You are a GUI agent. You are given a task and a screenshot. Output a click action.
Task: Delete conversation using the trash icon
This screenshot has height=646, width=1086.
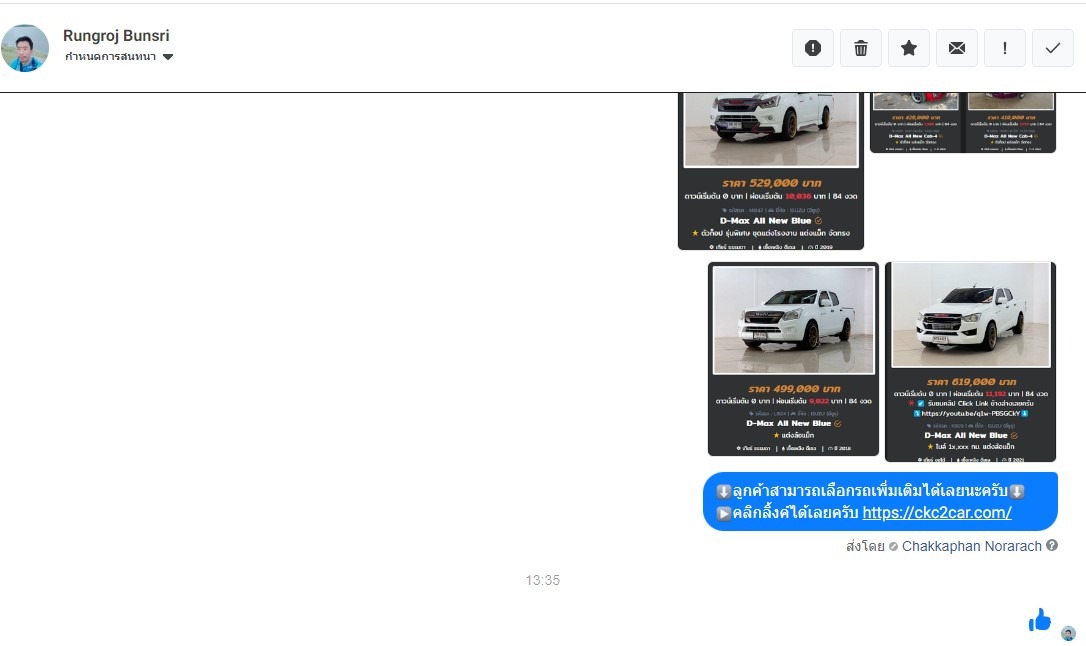tap(861, 48)
